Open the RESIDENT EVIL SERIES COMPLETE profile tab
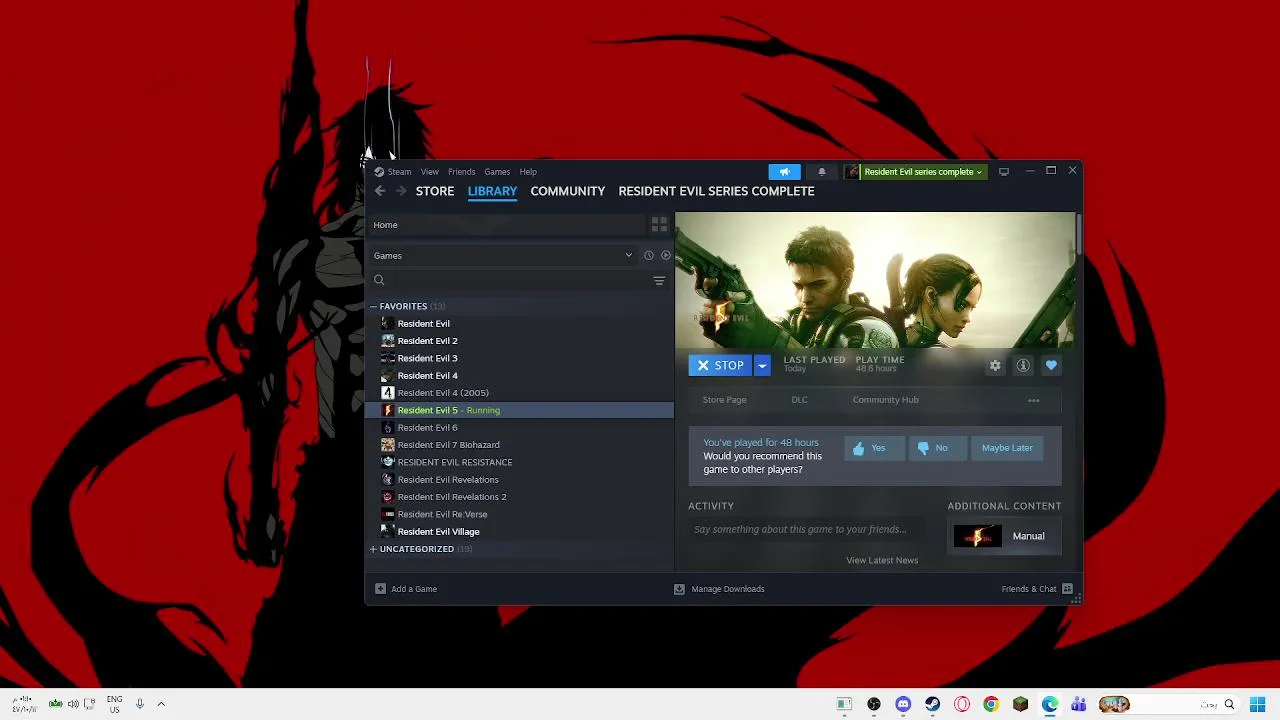1280x720 pixels. pos(716,191)
